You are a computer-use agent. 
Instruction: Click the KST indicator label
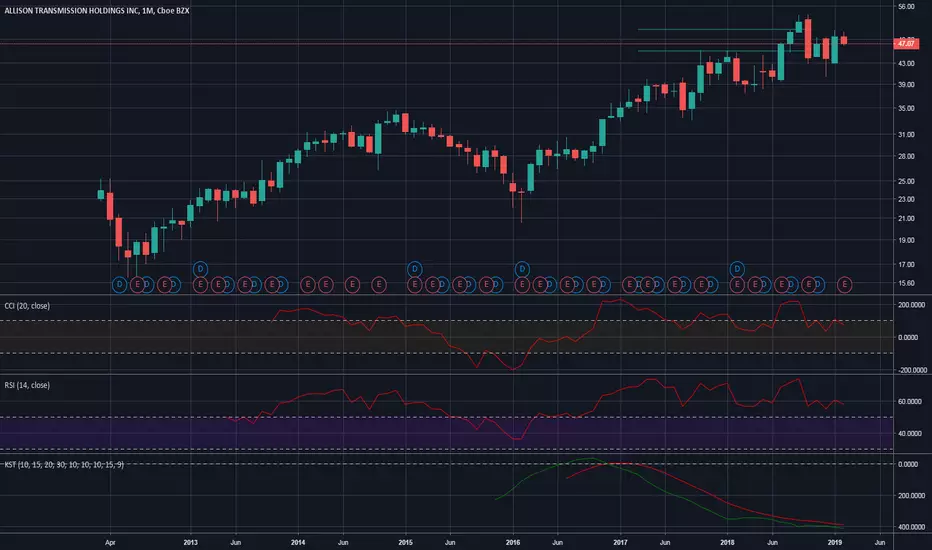64,464
